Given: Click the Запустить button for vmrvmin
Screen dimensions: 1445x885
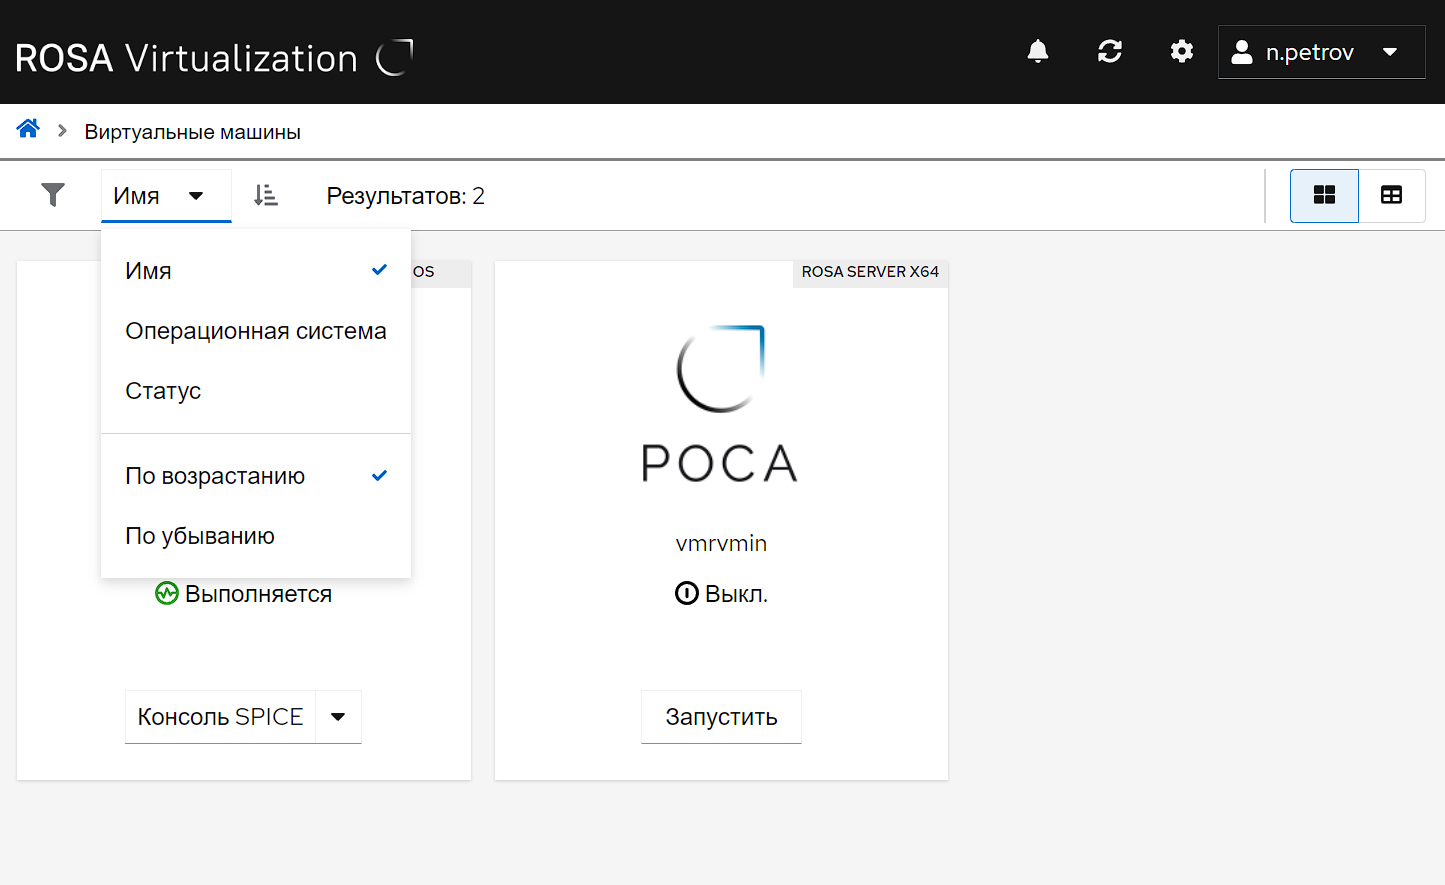Looking at the screenshot, I should pos(721,717).
